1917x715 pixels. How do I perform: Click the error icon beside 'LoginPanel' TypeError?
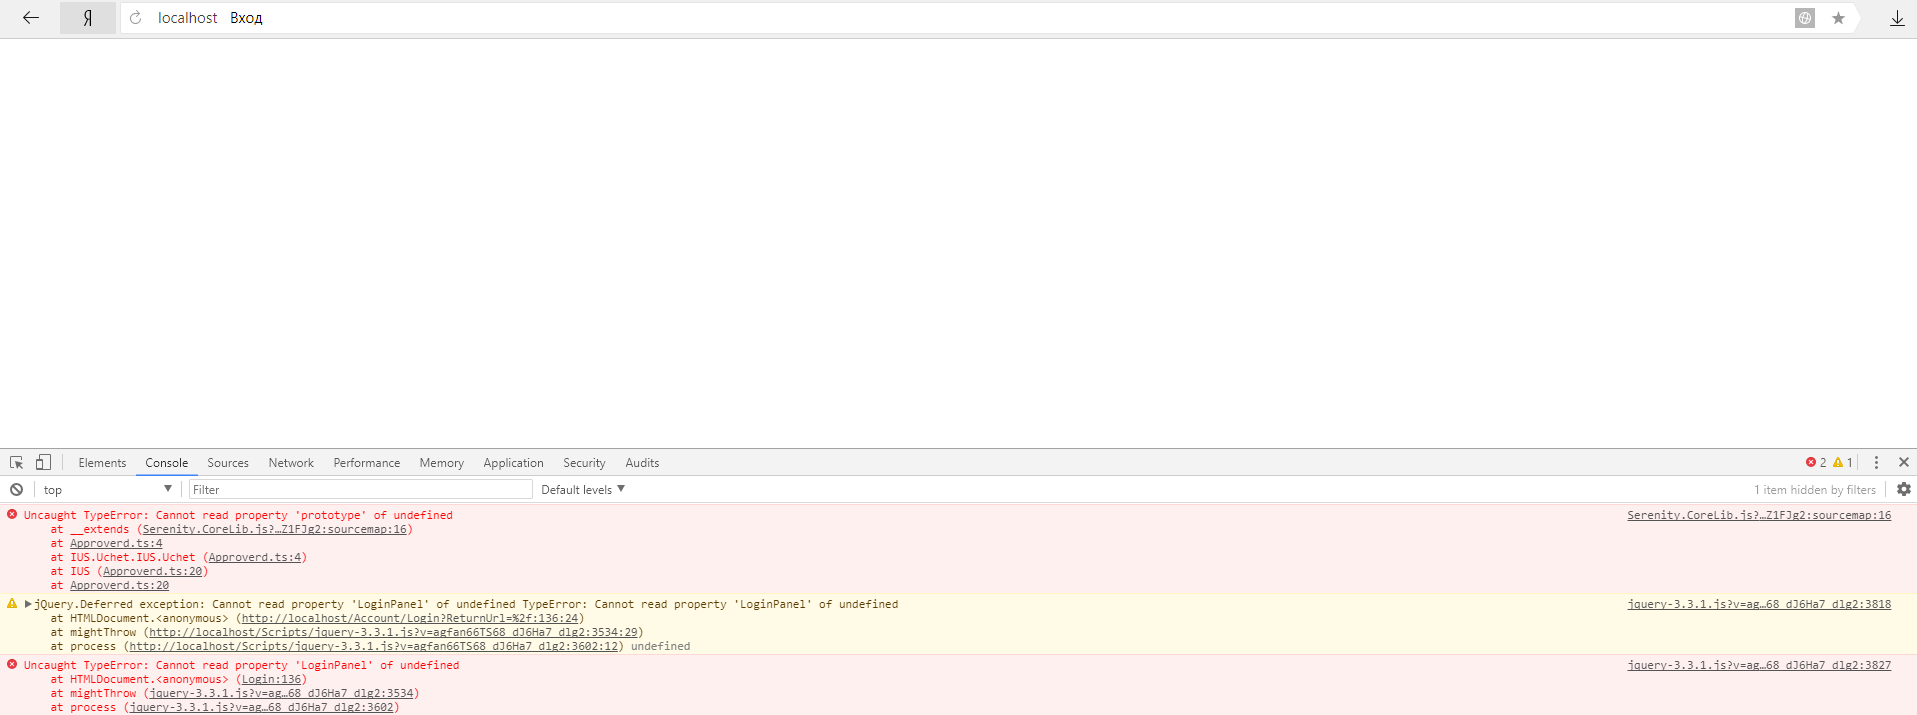pyautogui.click(x=12, y=665)
